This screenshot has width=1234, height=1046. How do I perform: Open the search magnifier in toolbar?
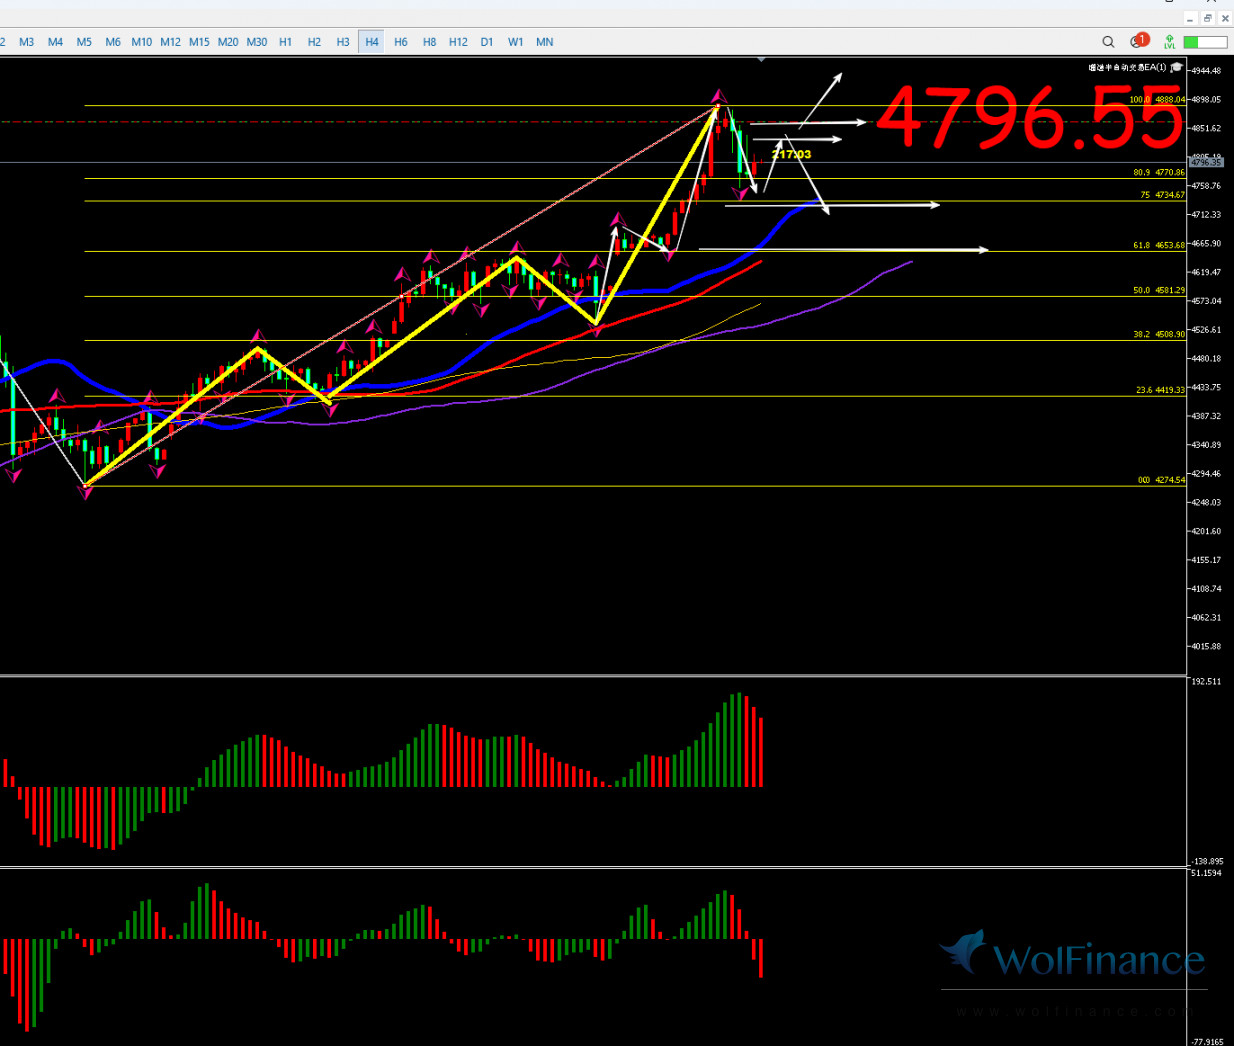[1108, 42]
